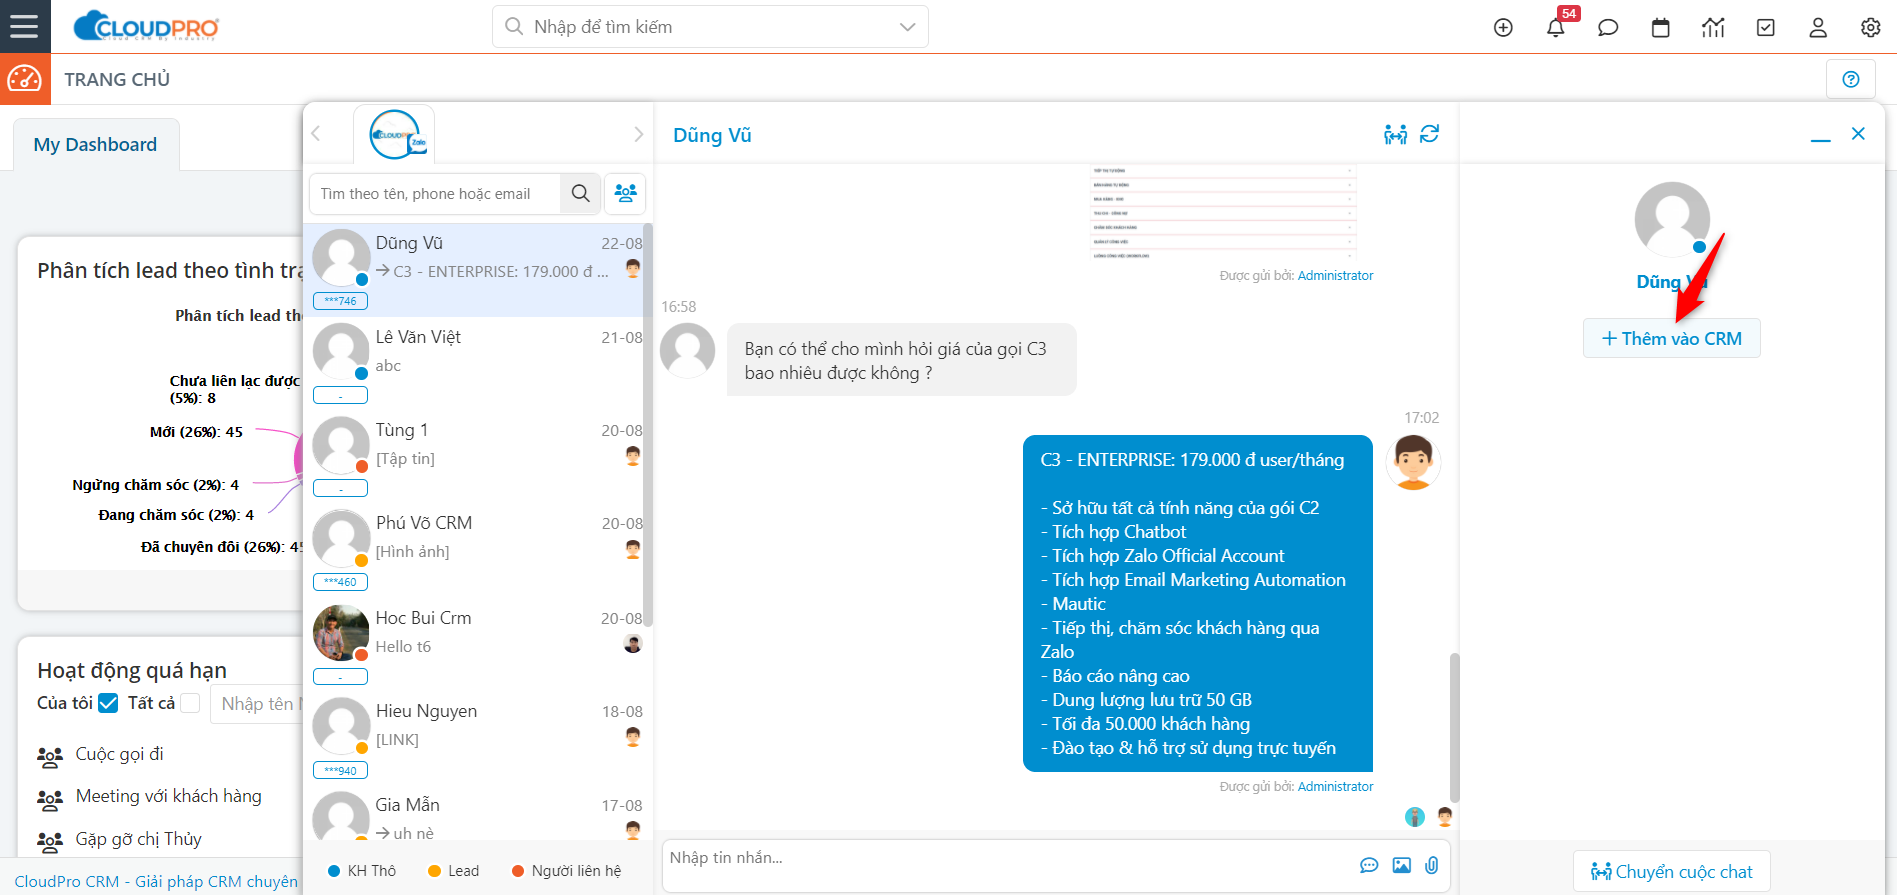This screenshot has height=895, width=1897.
Task: Click the orange dashboard gauge icon
Action: tap(25, 79)
